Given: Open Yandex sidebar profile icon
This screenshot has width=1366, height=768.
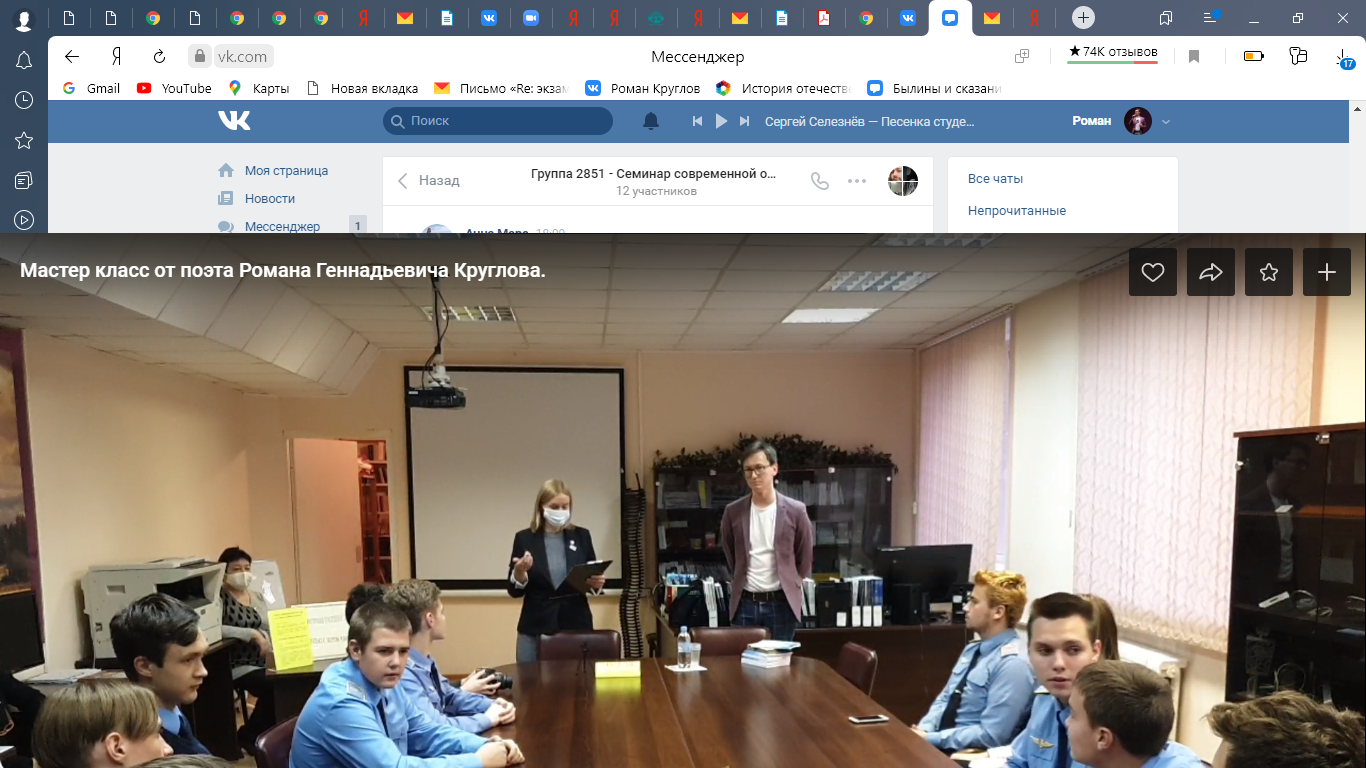Looking at the screenshot, I should click(24, 20).
